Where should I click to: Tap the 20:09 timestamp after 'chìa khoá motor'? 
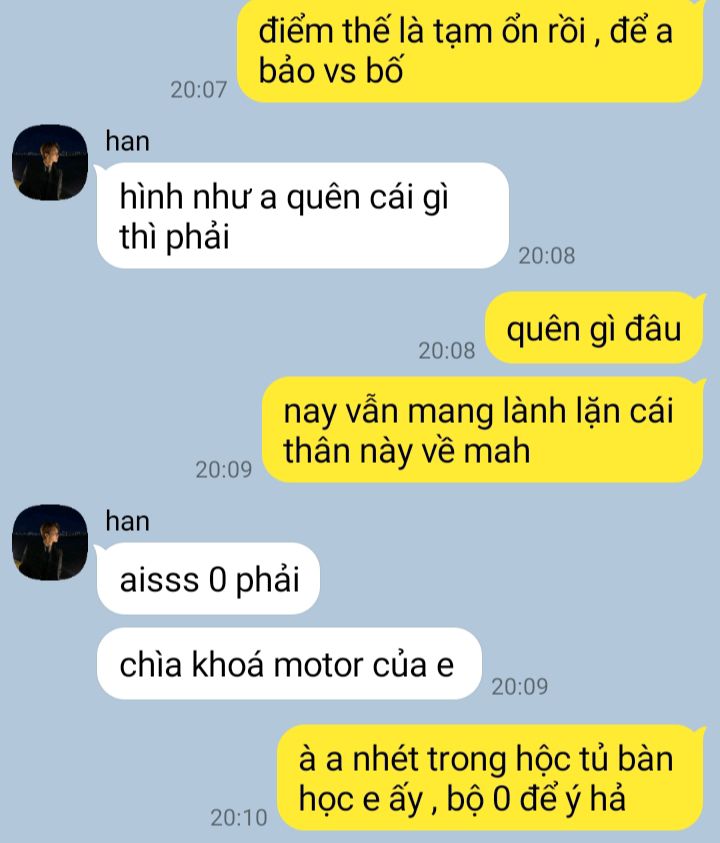520,686
